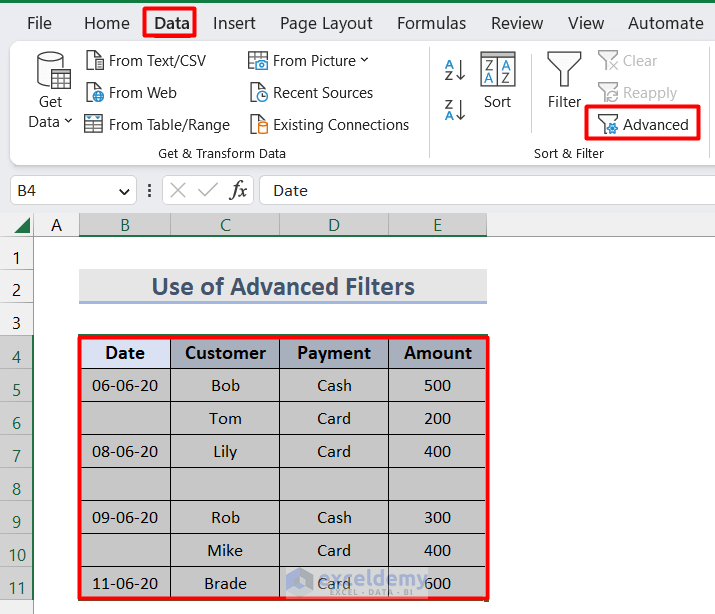The image size is (715, 614).
Task: Open the Page Layout tab
Action: (326, 23)
